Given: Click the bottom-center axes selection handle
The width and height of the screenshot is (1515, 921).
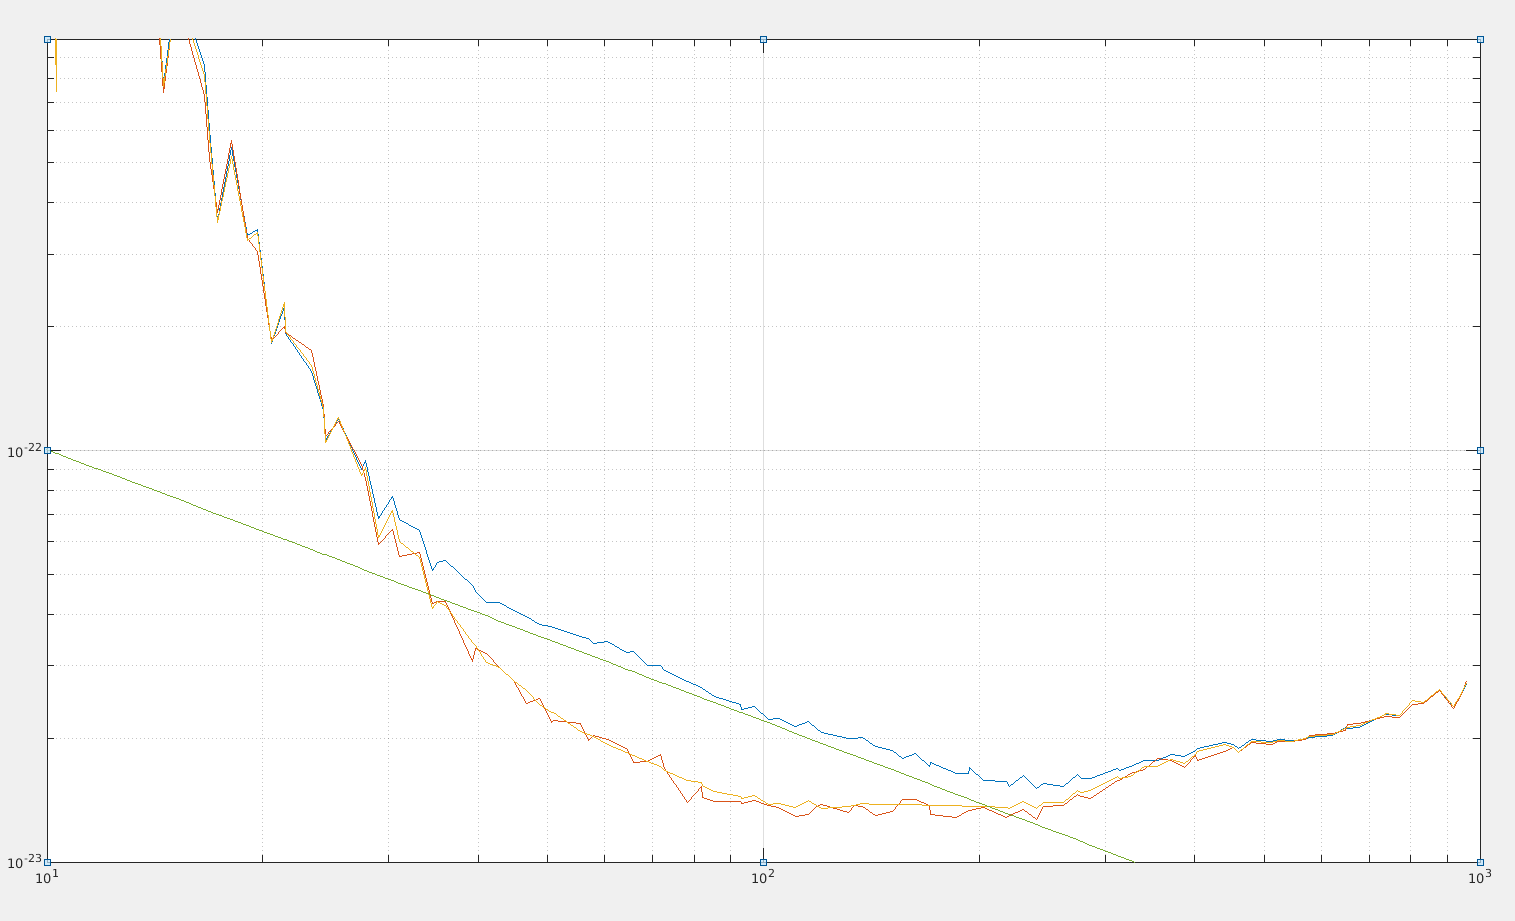Looking at the screenshot, I should (x=763, y=862).
